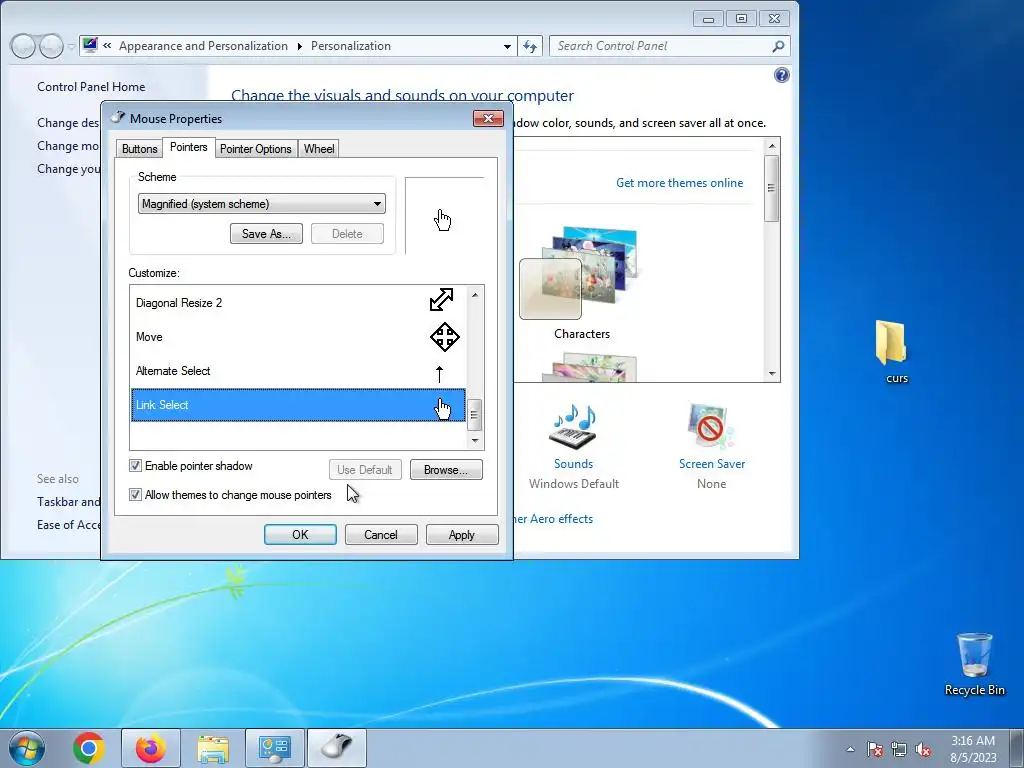Viewport: 1024px width, 768px height.
Task: Select the curs folder on desktop
Action: 892,351
